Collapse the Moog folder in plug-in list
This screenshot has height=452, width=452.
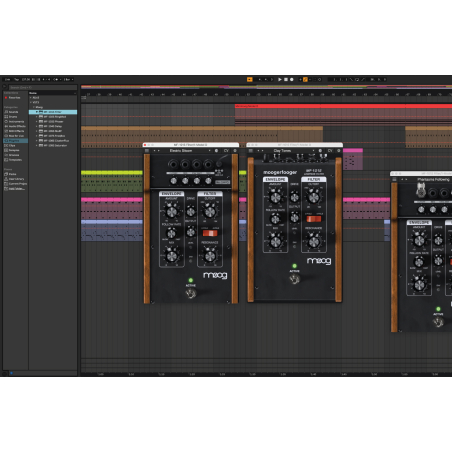(x=34, y=107)
